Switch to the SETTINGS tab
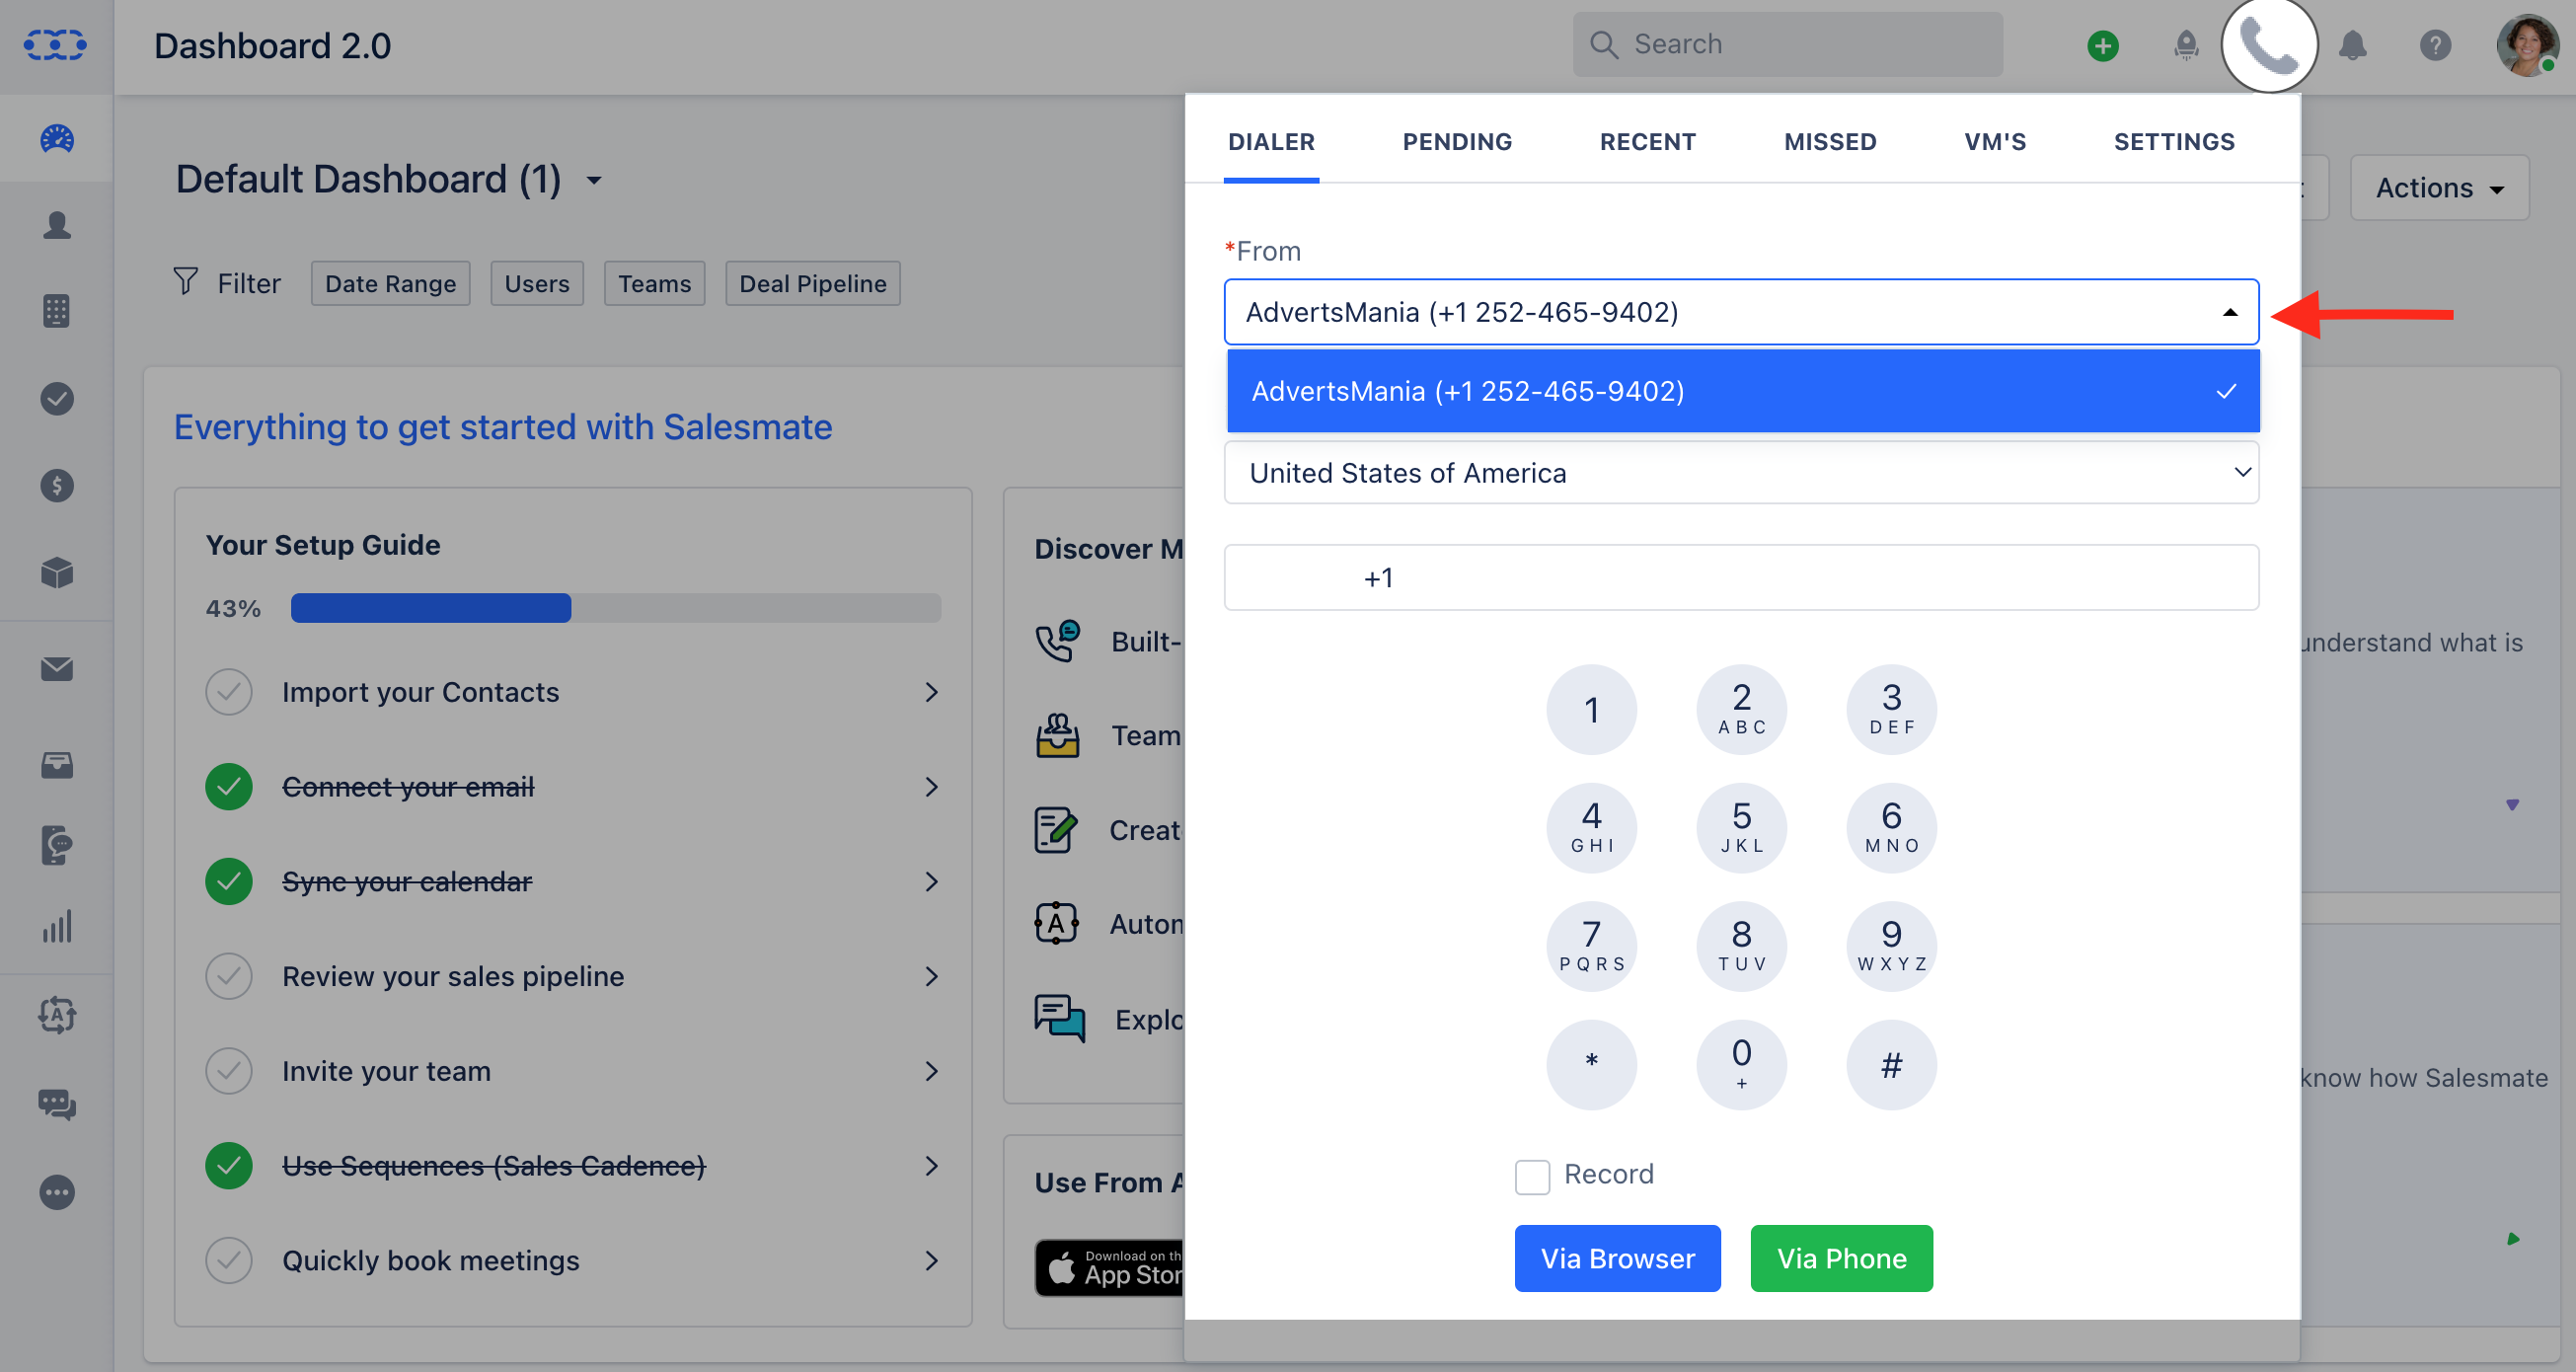The height and width of the screenshot is (1372, 2576). [2174, 142]
